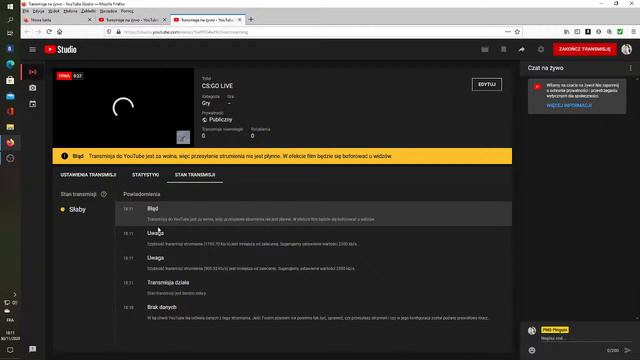This screenshot has width=640, height=360.
Task: Click the site security padlock icon
Action: [x=119, y=32]
